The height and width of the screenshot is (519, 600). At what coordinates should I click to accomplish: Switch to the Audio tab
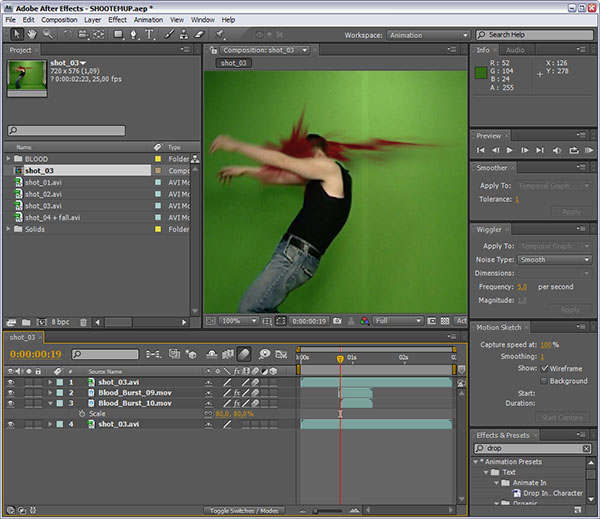515,49
